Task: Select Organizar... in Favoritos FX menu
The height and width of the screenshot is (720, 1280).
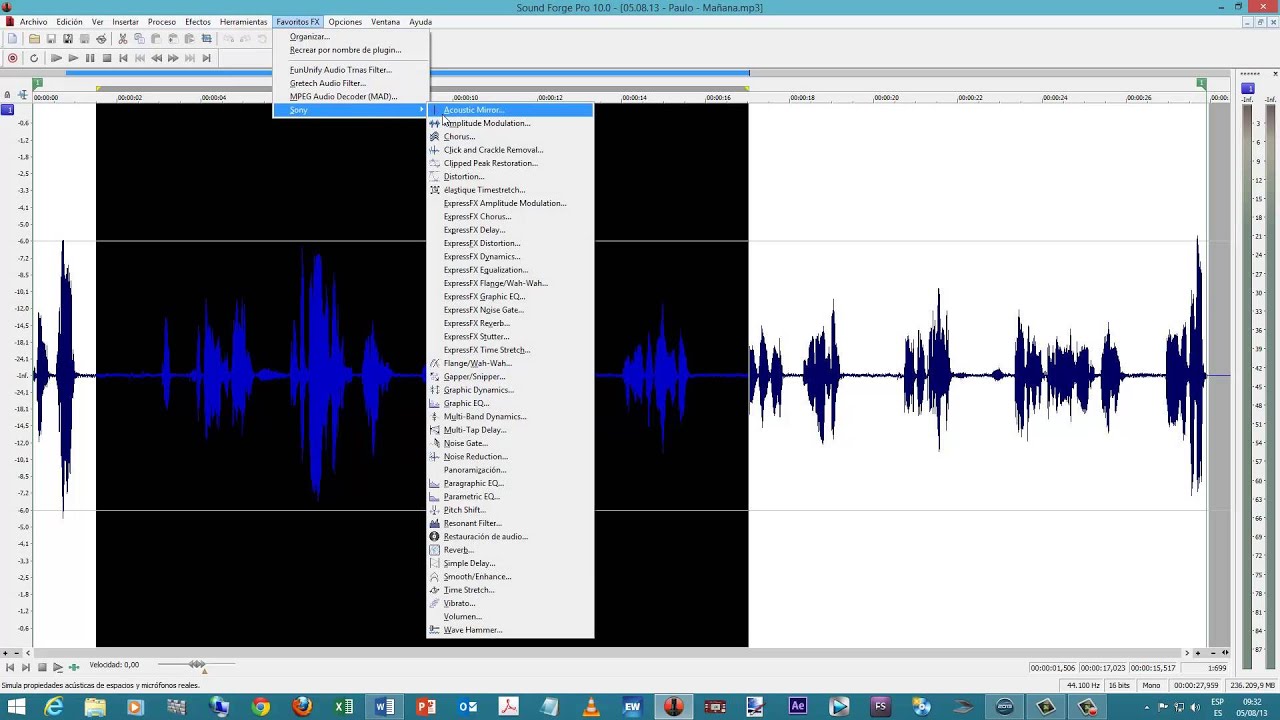Action: coord(351,37)
